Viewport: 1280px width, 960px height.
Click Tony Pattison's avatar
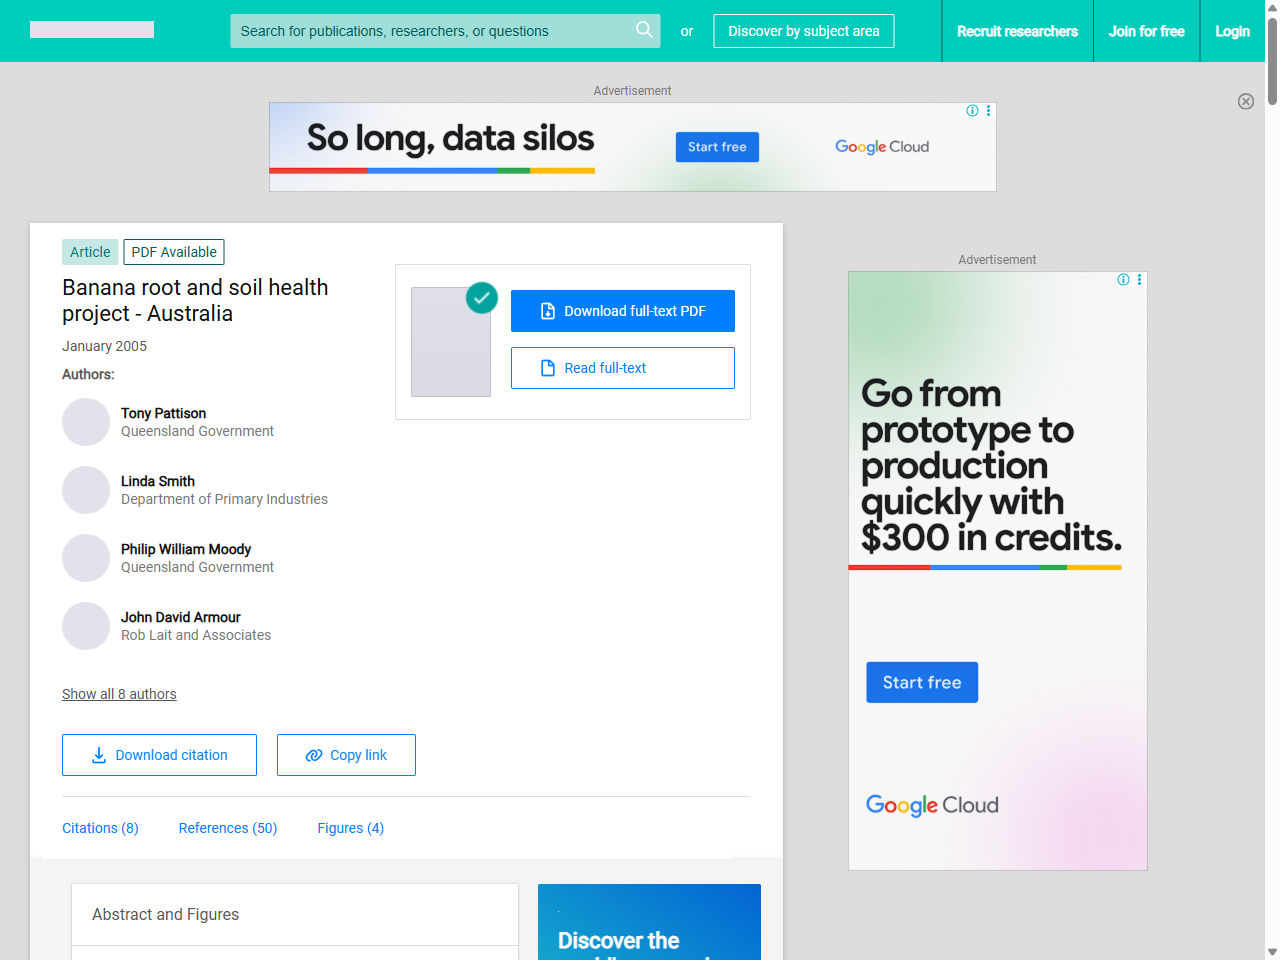tap(86, 422)
